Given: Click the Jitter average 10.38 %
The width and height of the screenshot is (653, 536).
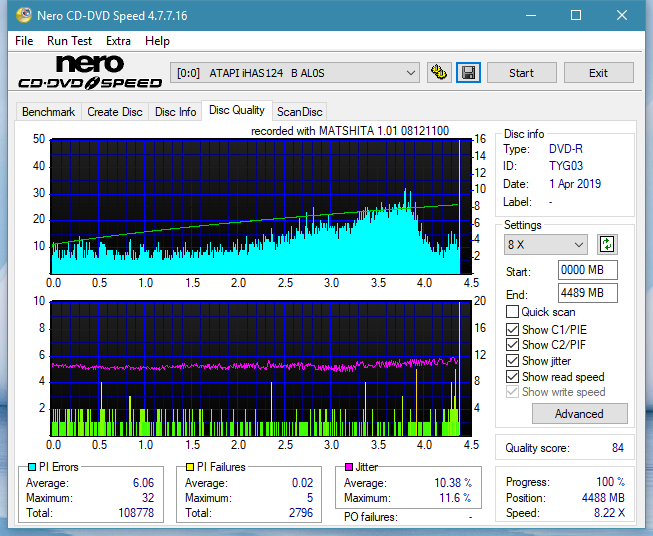Looking at the screenshot, I should click(x=453, y=482).
